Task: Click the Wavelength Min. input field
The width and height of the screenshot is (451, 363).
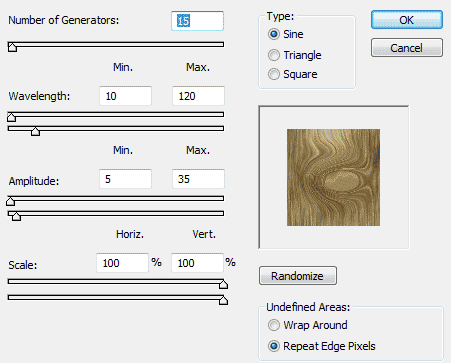Action: 125,96
